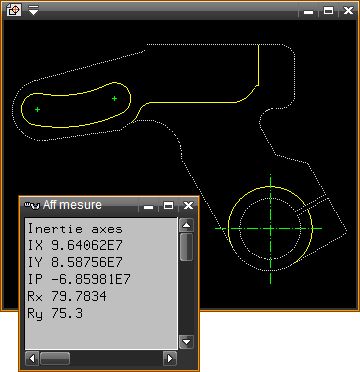The height and width of the screenshot is (372, 360).
Task: Minimize the main drawing window
Action: click(309, 11)
